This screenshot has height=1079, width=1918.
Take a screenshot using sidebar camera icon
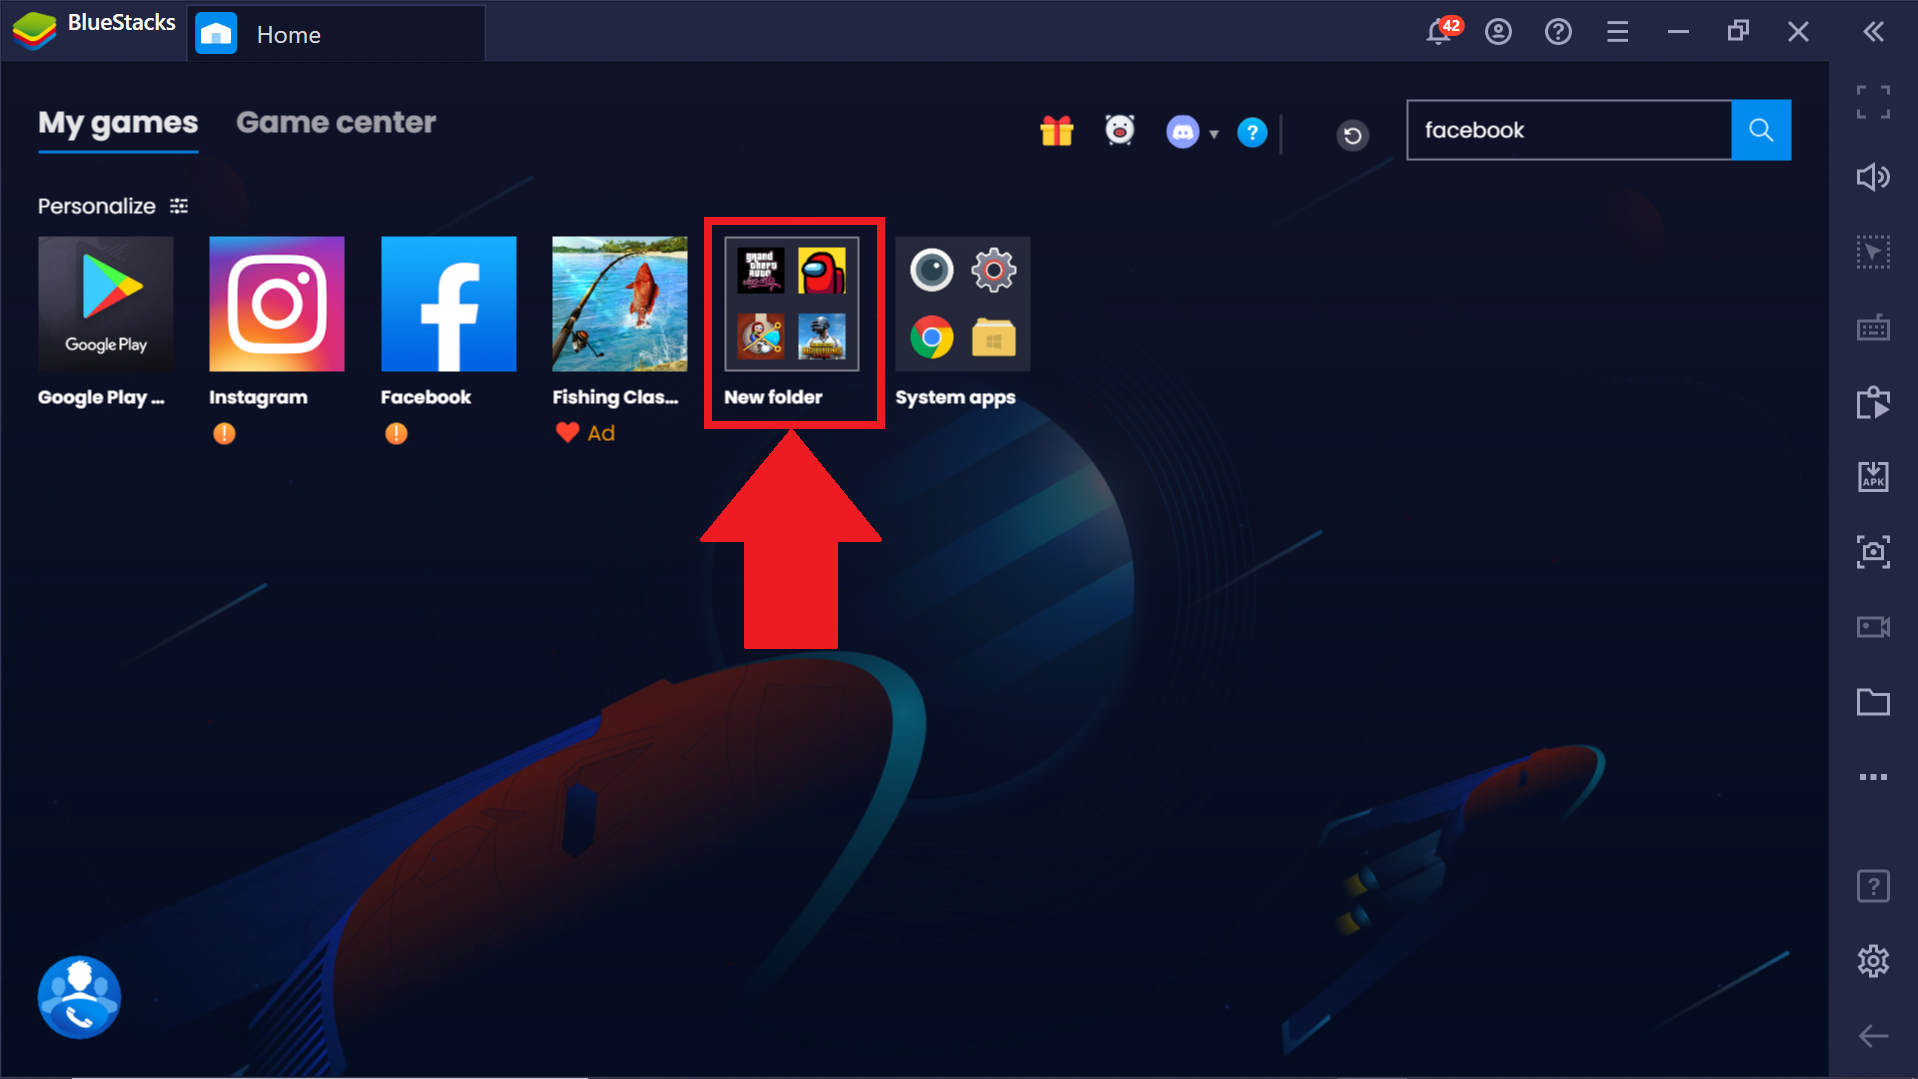click(x=1872, y=552)
